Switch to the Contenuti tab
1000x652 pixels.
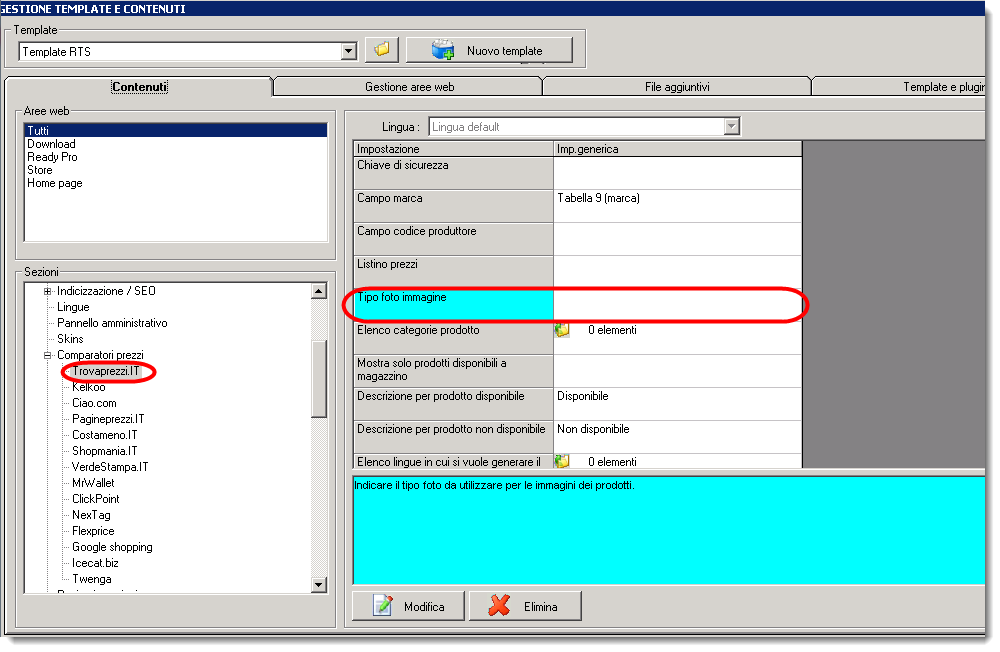pos(139,87)
